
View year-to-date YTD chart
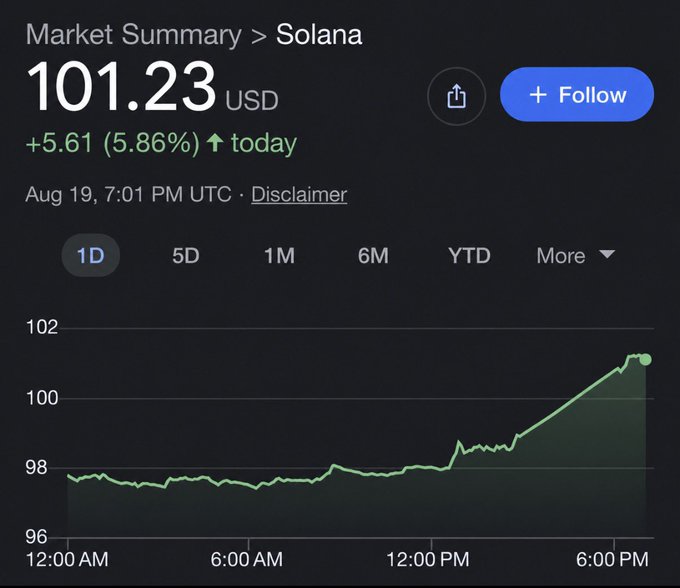click(469, 255)
